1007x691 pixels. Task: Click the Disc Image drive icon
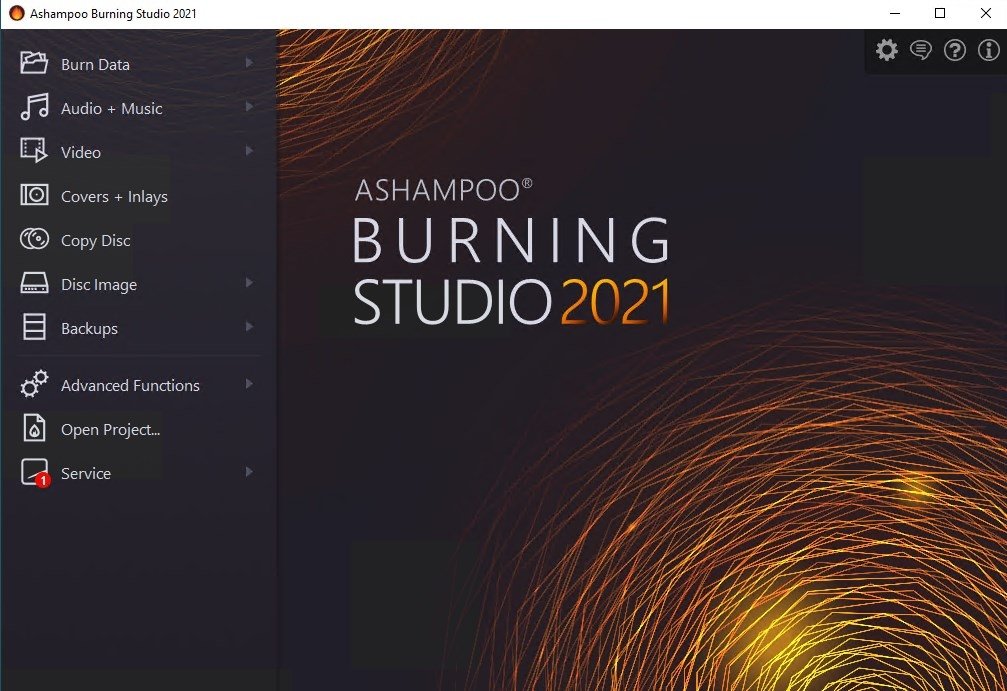(34, 283)
